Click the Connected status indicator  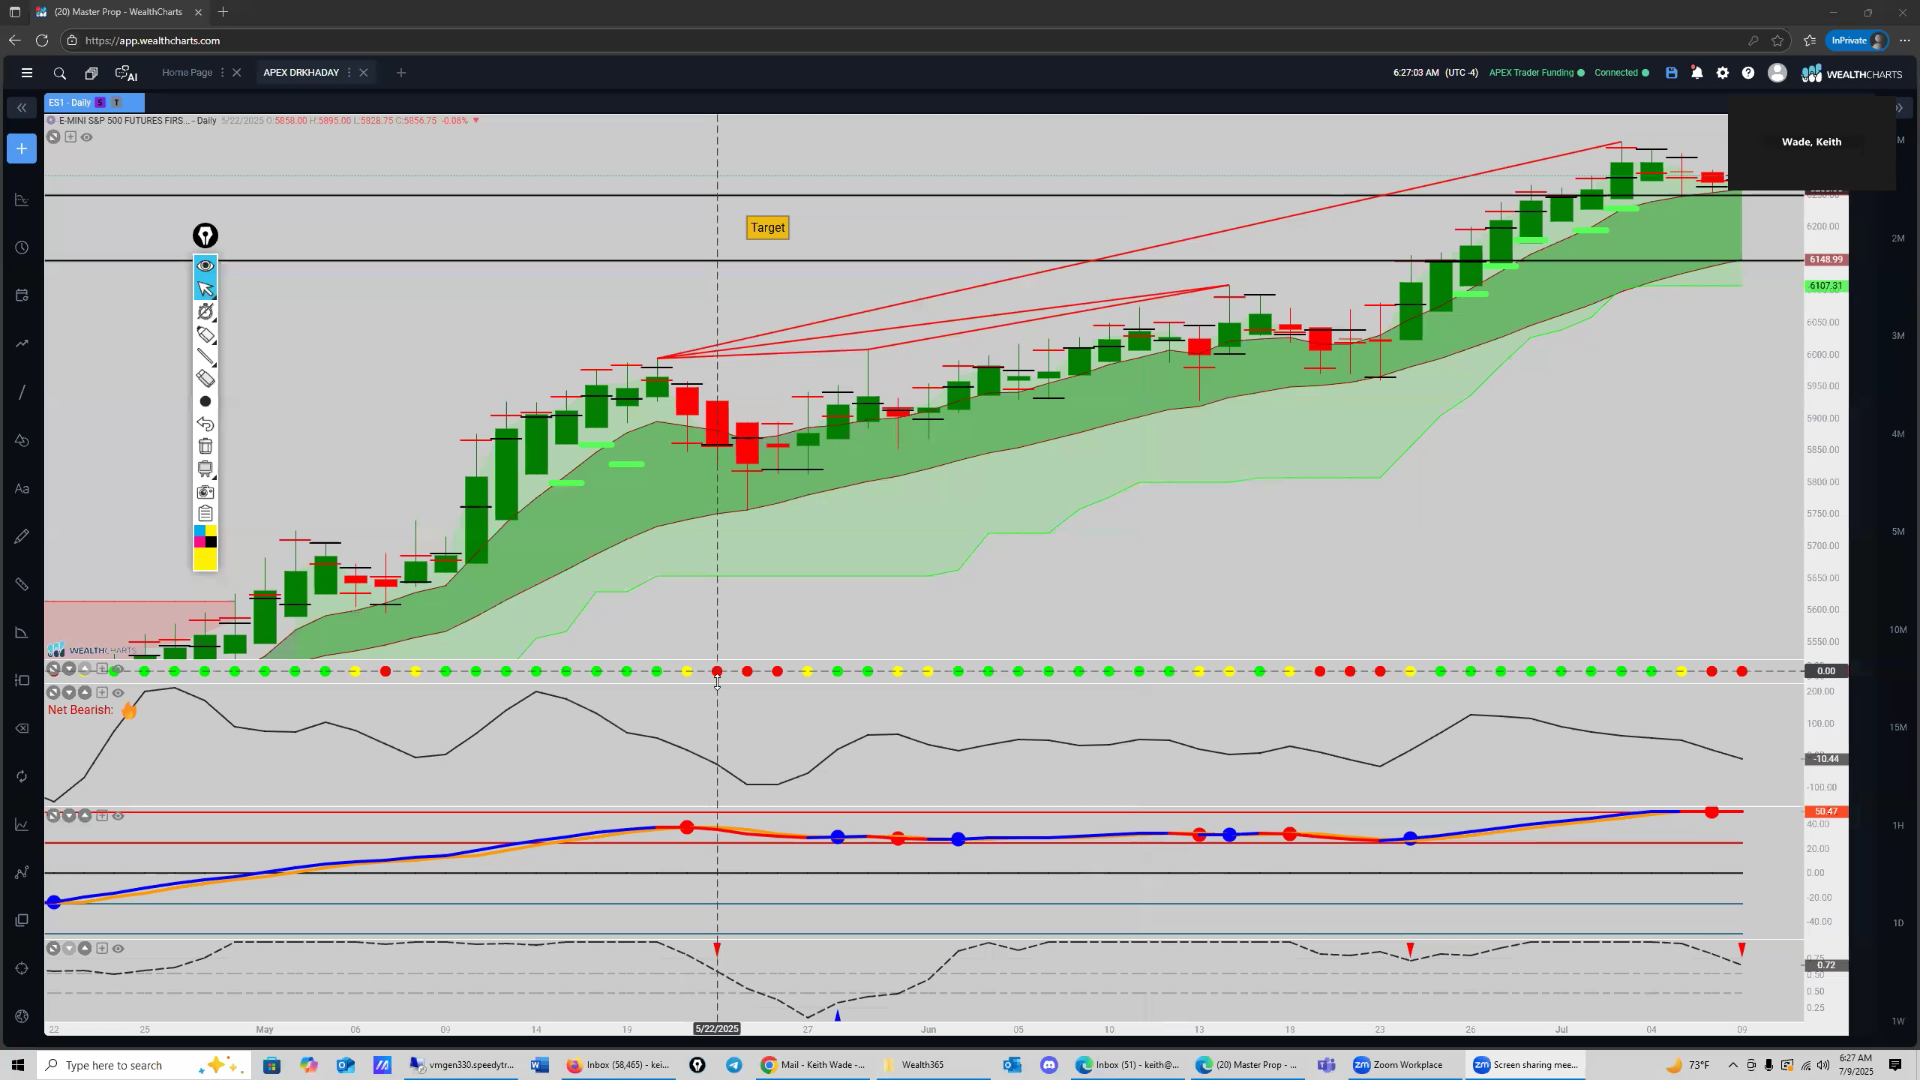[x=1621, y=73]
